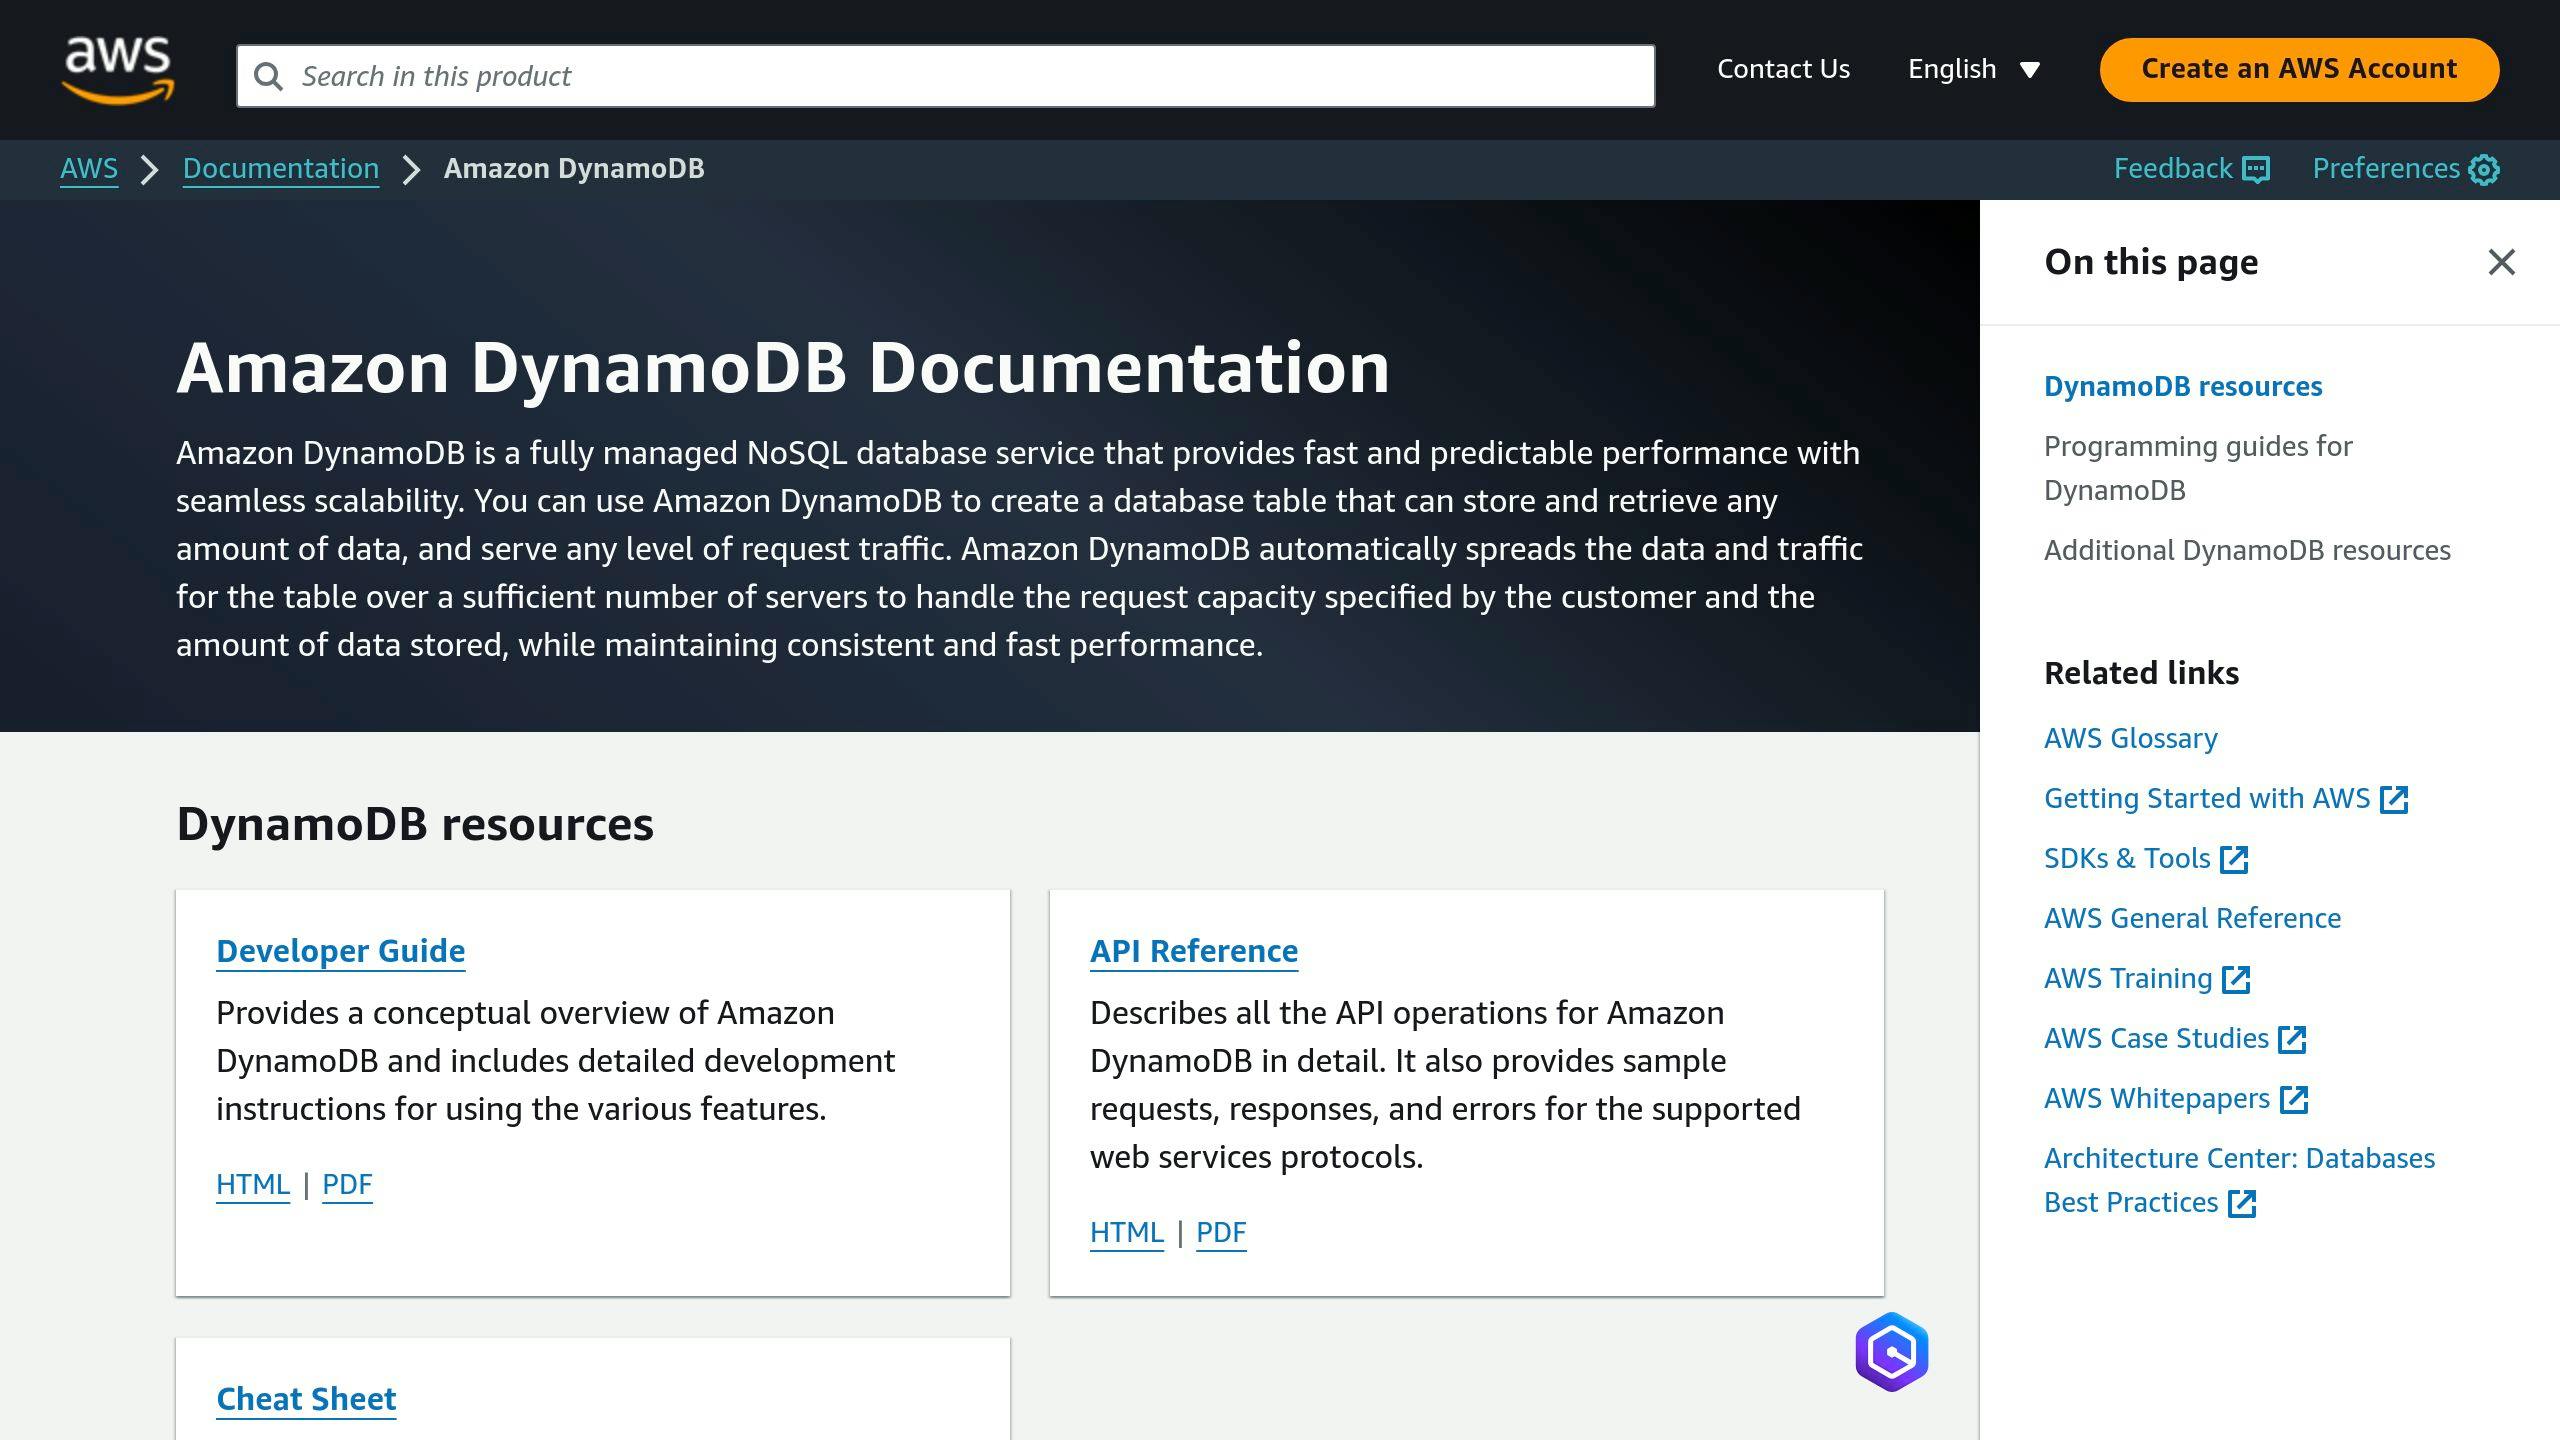
Task: Open Developer Guide HTML version
Action: pos(253,1184)
